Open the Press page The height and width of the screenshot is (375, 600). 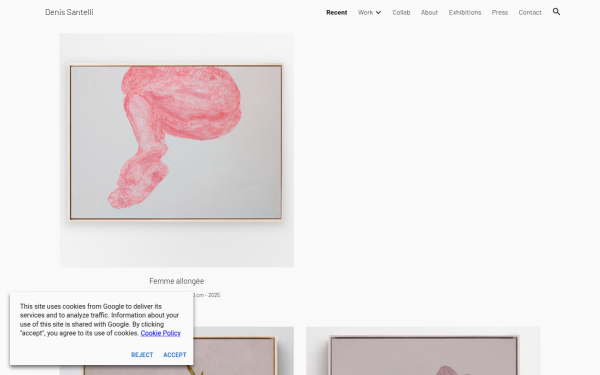[x=500, y=13]
